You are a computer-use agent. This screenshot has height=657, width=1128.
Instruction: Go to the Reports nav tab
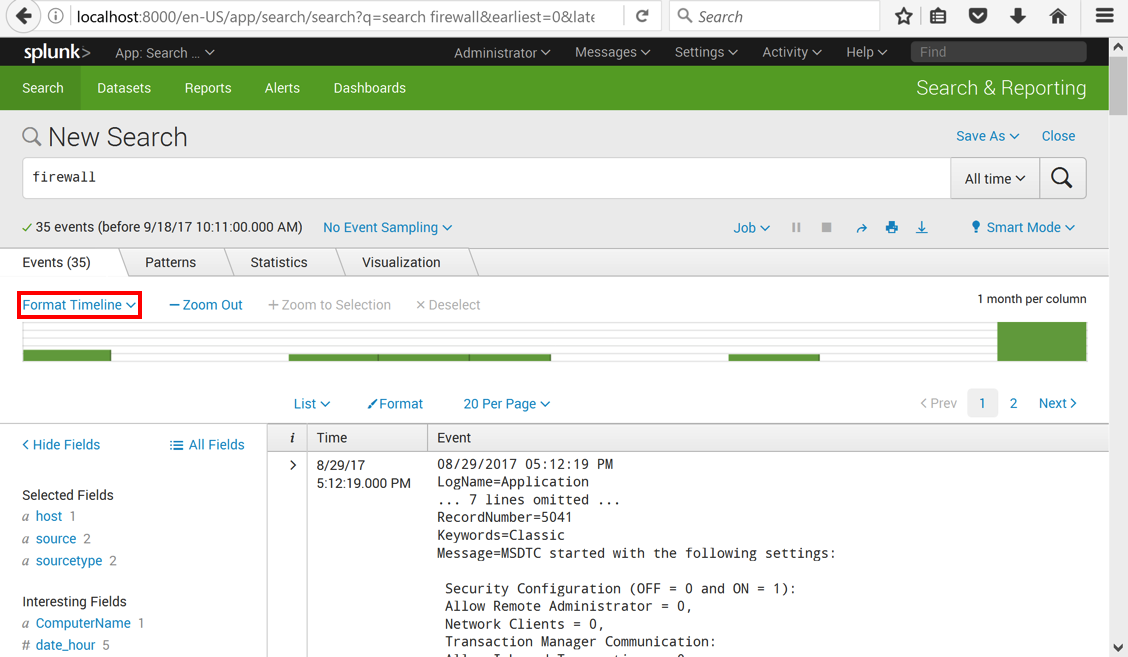[x=208, y=88]
